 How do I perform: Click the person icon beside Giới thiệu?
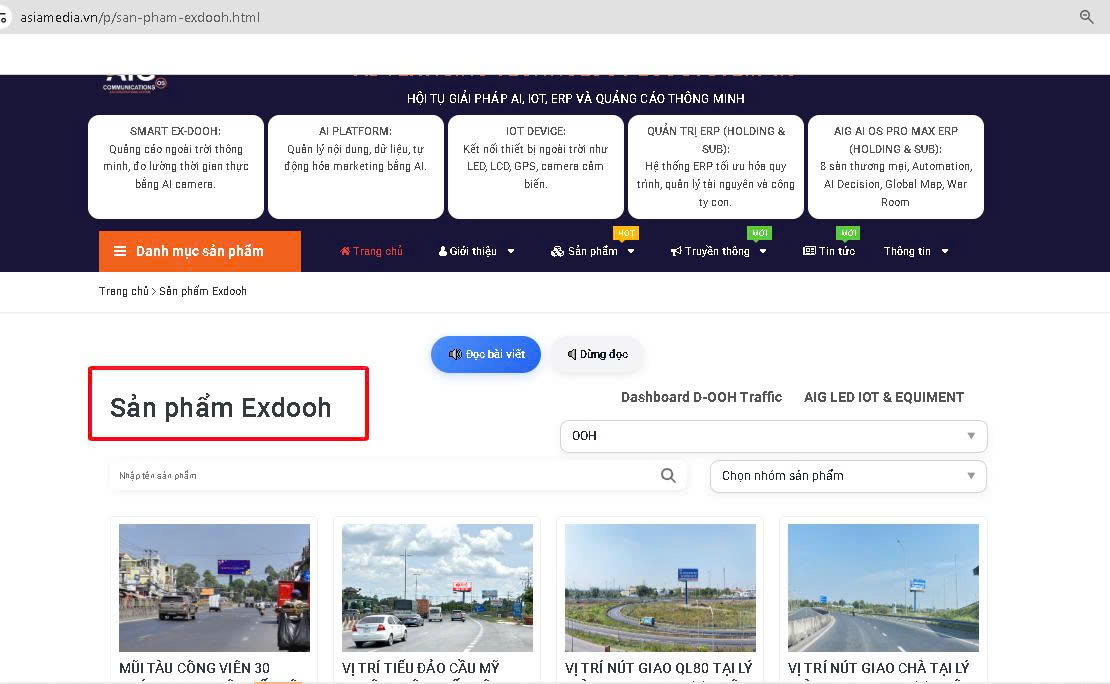[x=442, y=251]
